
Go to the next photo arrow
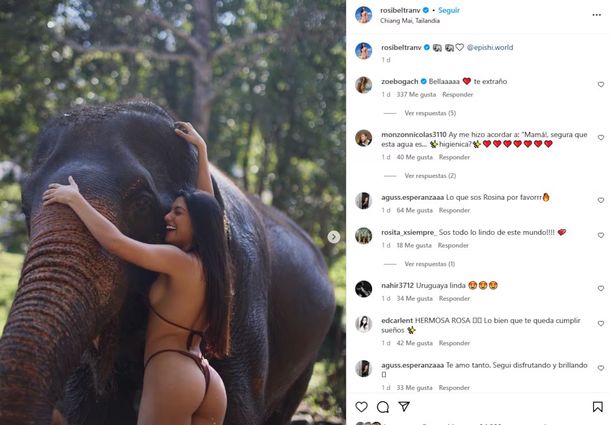pyautogui.click(x=333, y=237)
